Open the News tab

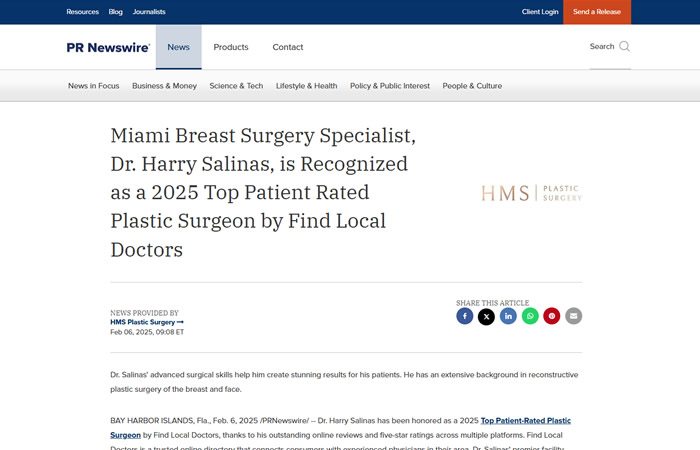(179, 47)
